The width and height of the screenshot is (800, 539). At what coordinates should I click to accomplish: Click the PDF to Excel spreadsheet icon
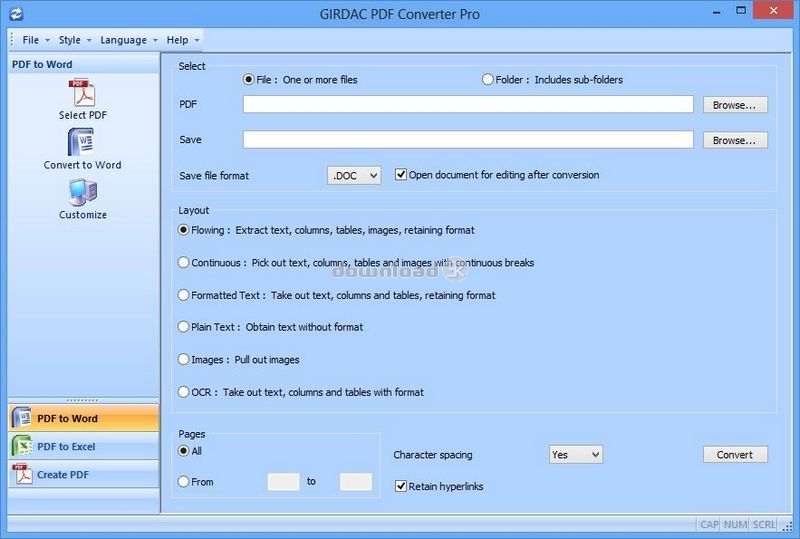22,446
